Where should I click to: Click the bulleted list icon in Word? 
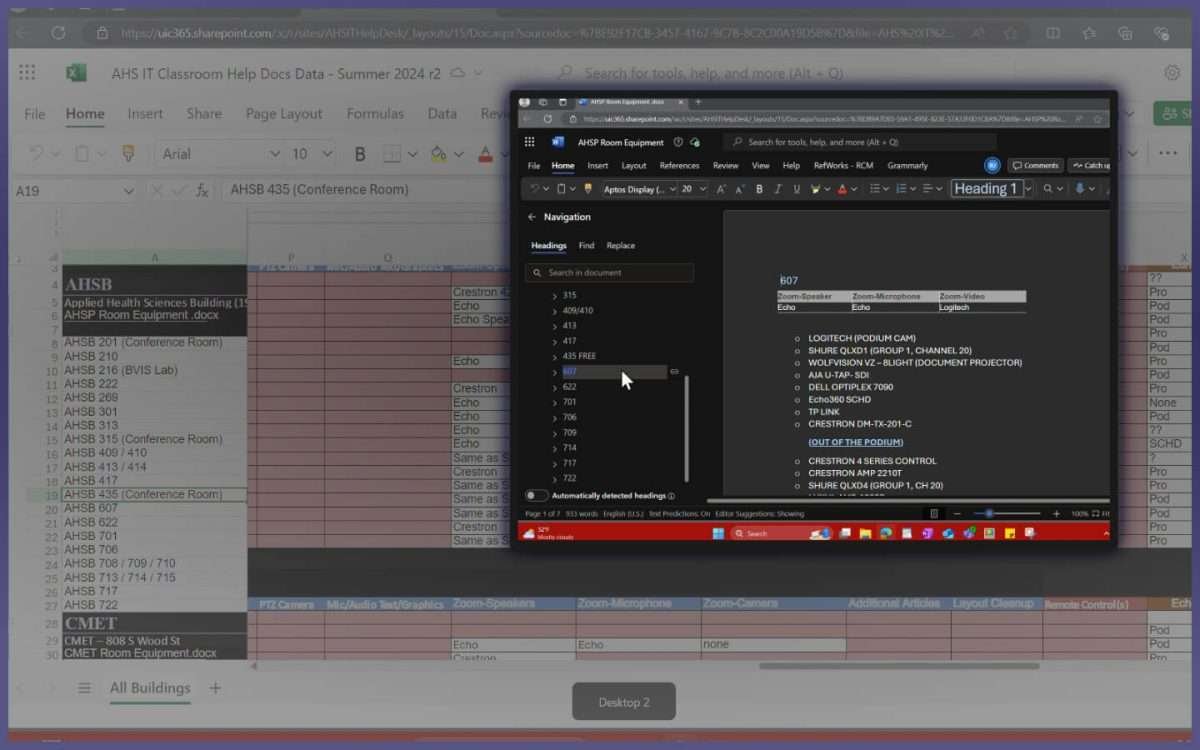click(x=875, y=189)
